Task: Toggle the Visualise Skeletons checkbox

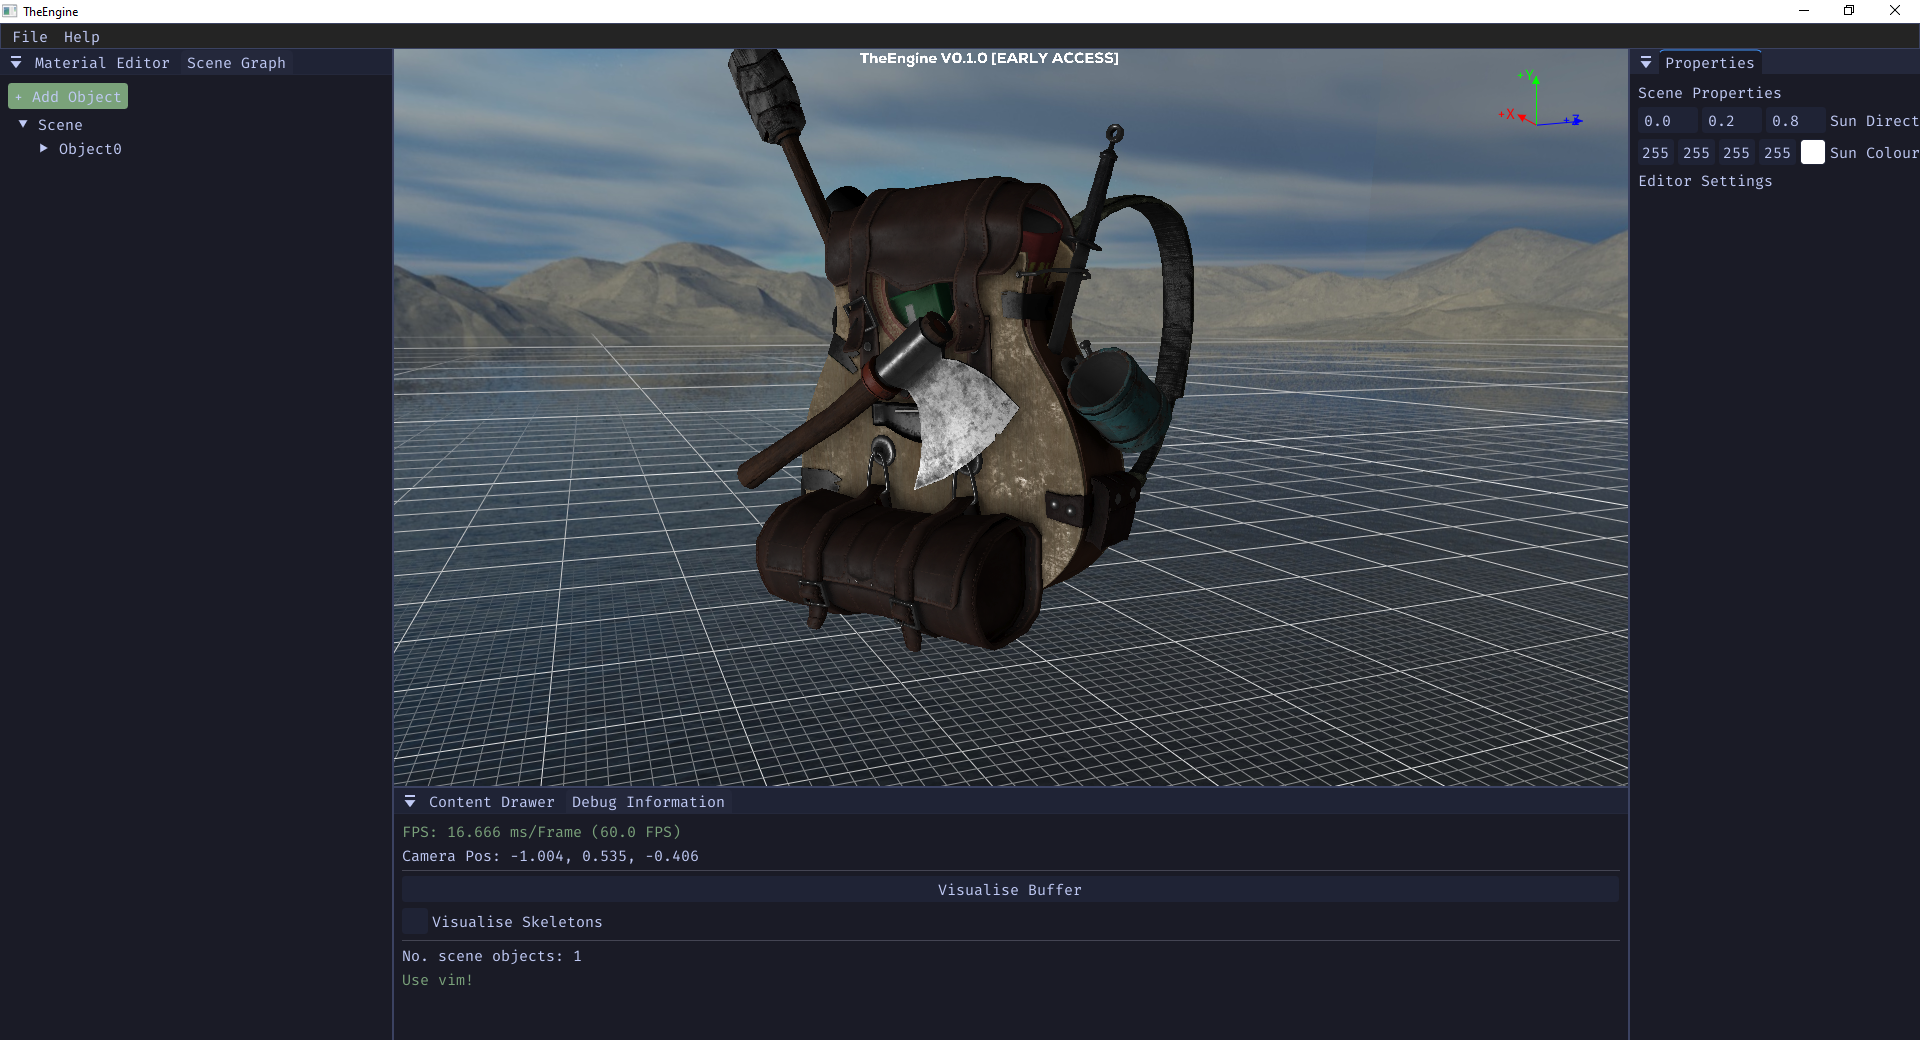Action: tap(415, 921)
